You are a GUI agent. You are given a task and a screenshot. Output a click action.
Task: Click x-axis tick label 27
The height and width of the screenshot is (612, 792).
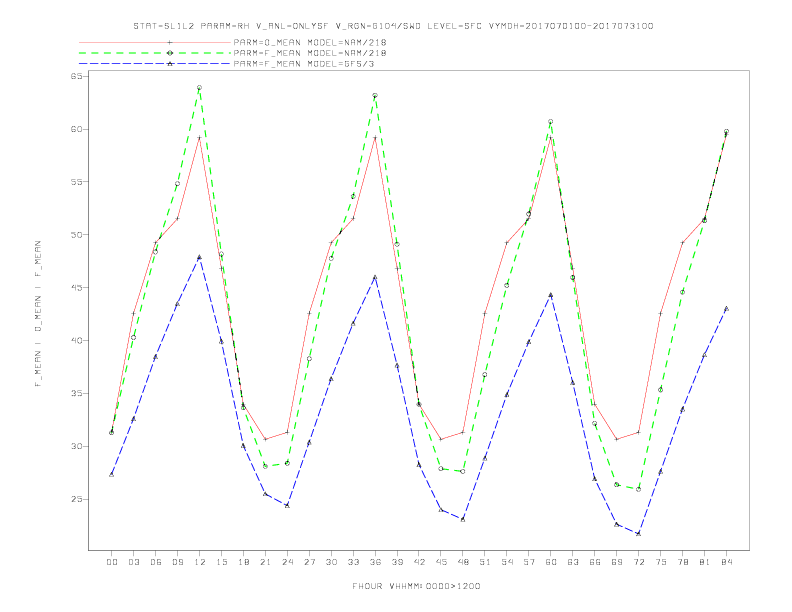[x=309, y=562]
